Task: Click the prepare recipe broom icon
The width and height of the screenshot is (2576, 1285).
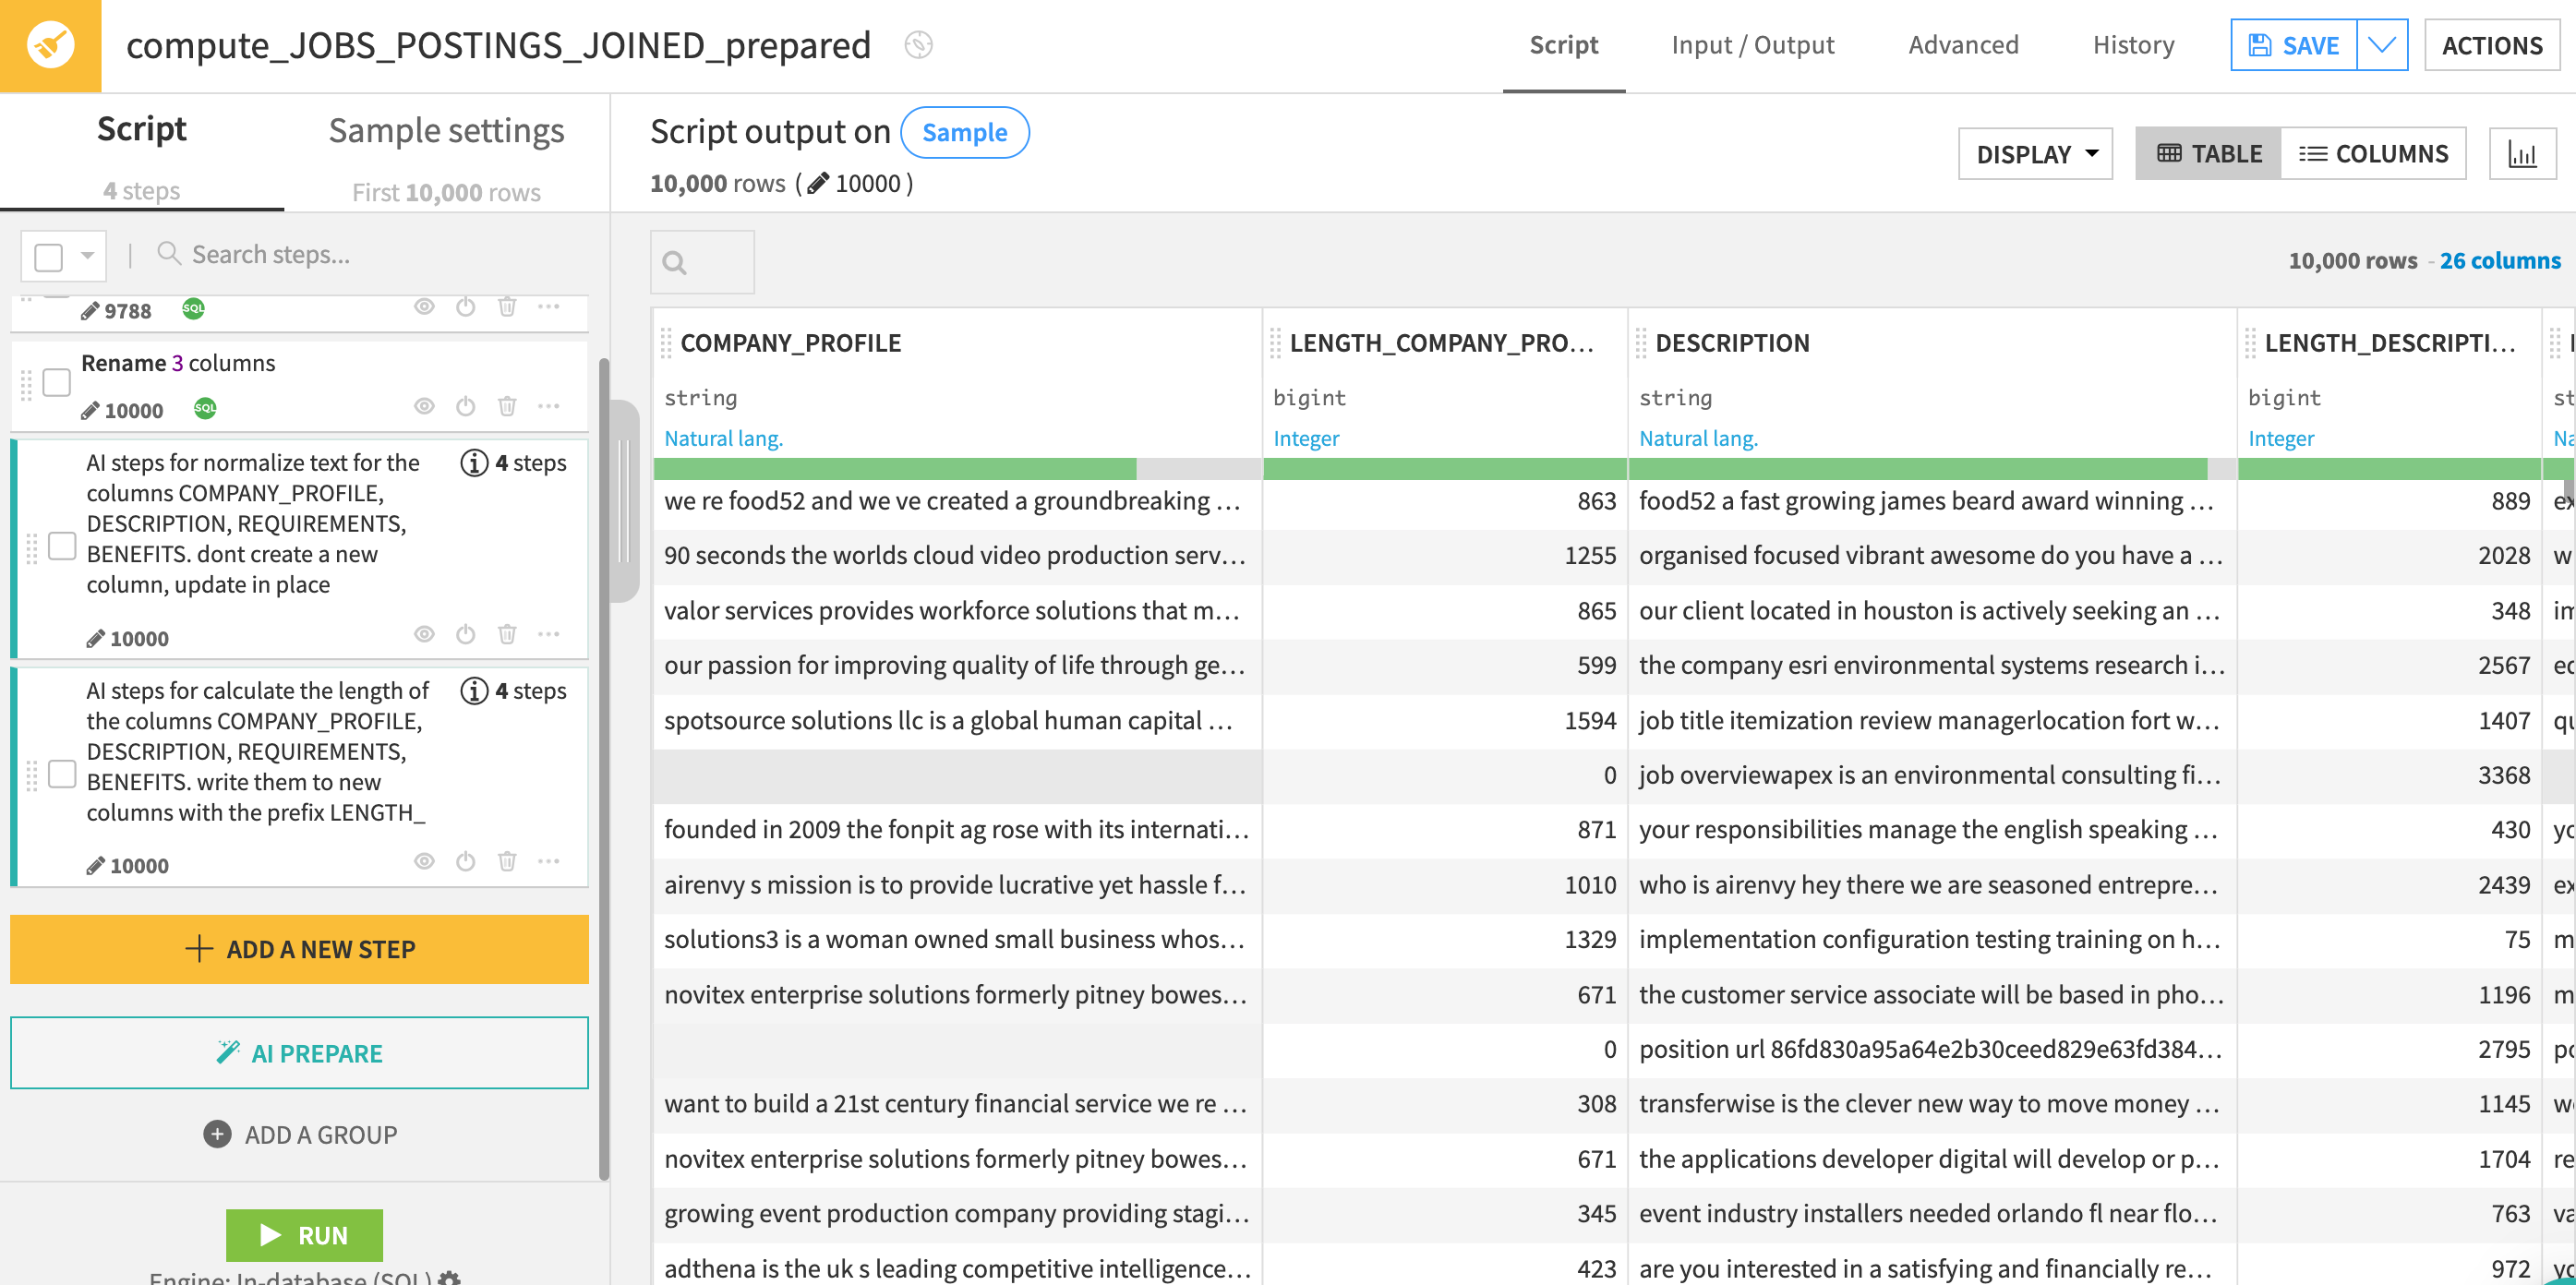Action: [x=50, y=46]
